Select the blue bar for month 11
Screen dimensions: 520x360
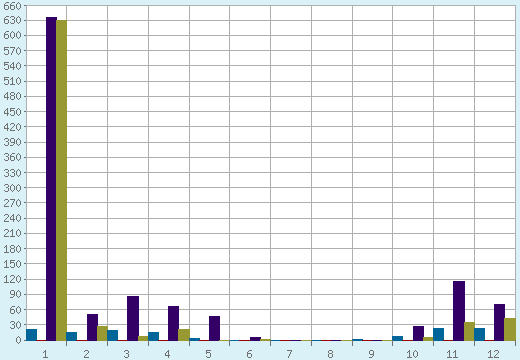coord(439,334)
